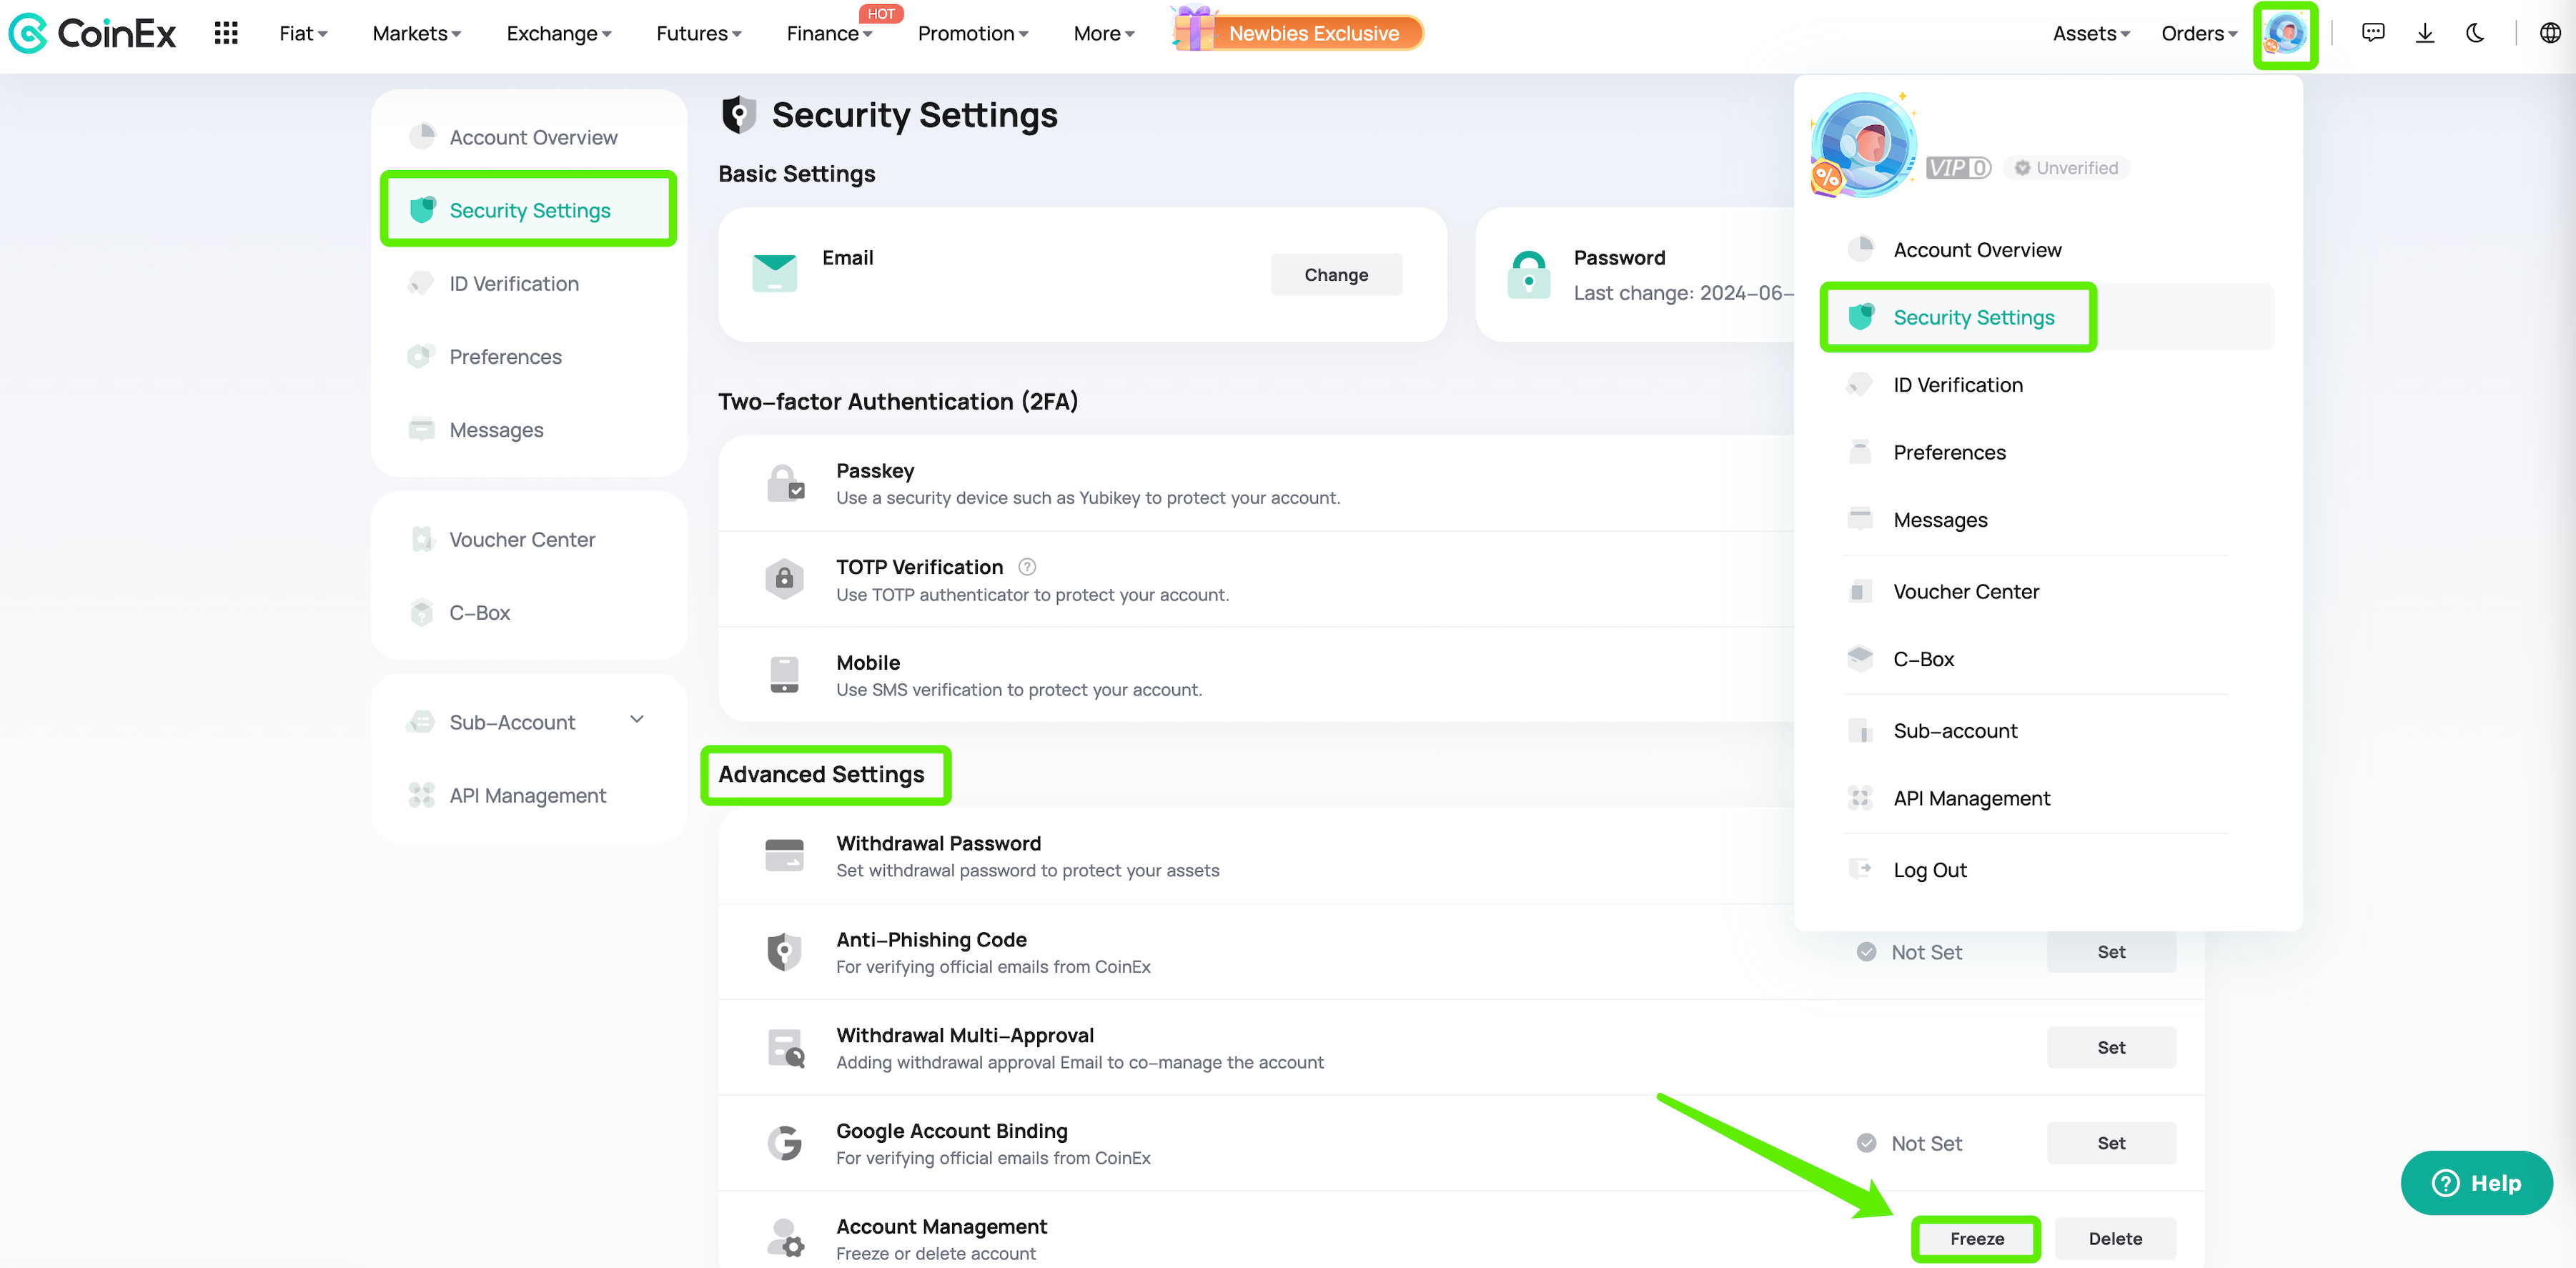This screenshot has height=1268, width=2576.
Task: Open the download app icon
Action: [2425, 33]
